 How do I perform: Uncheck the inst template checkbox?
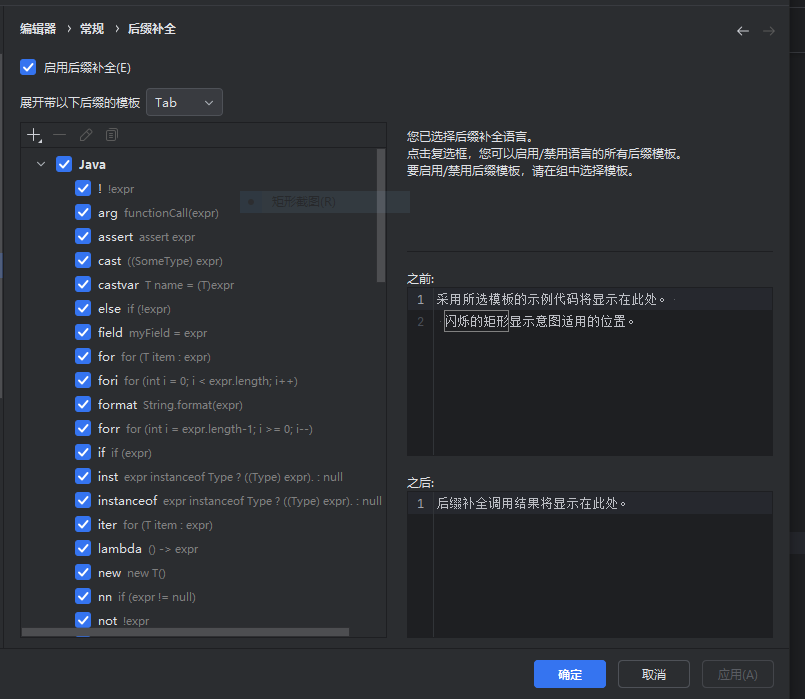coord(83,476)
